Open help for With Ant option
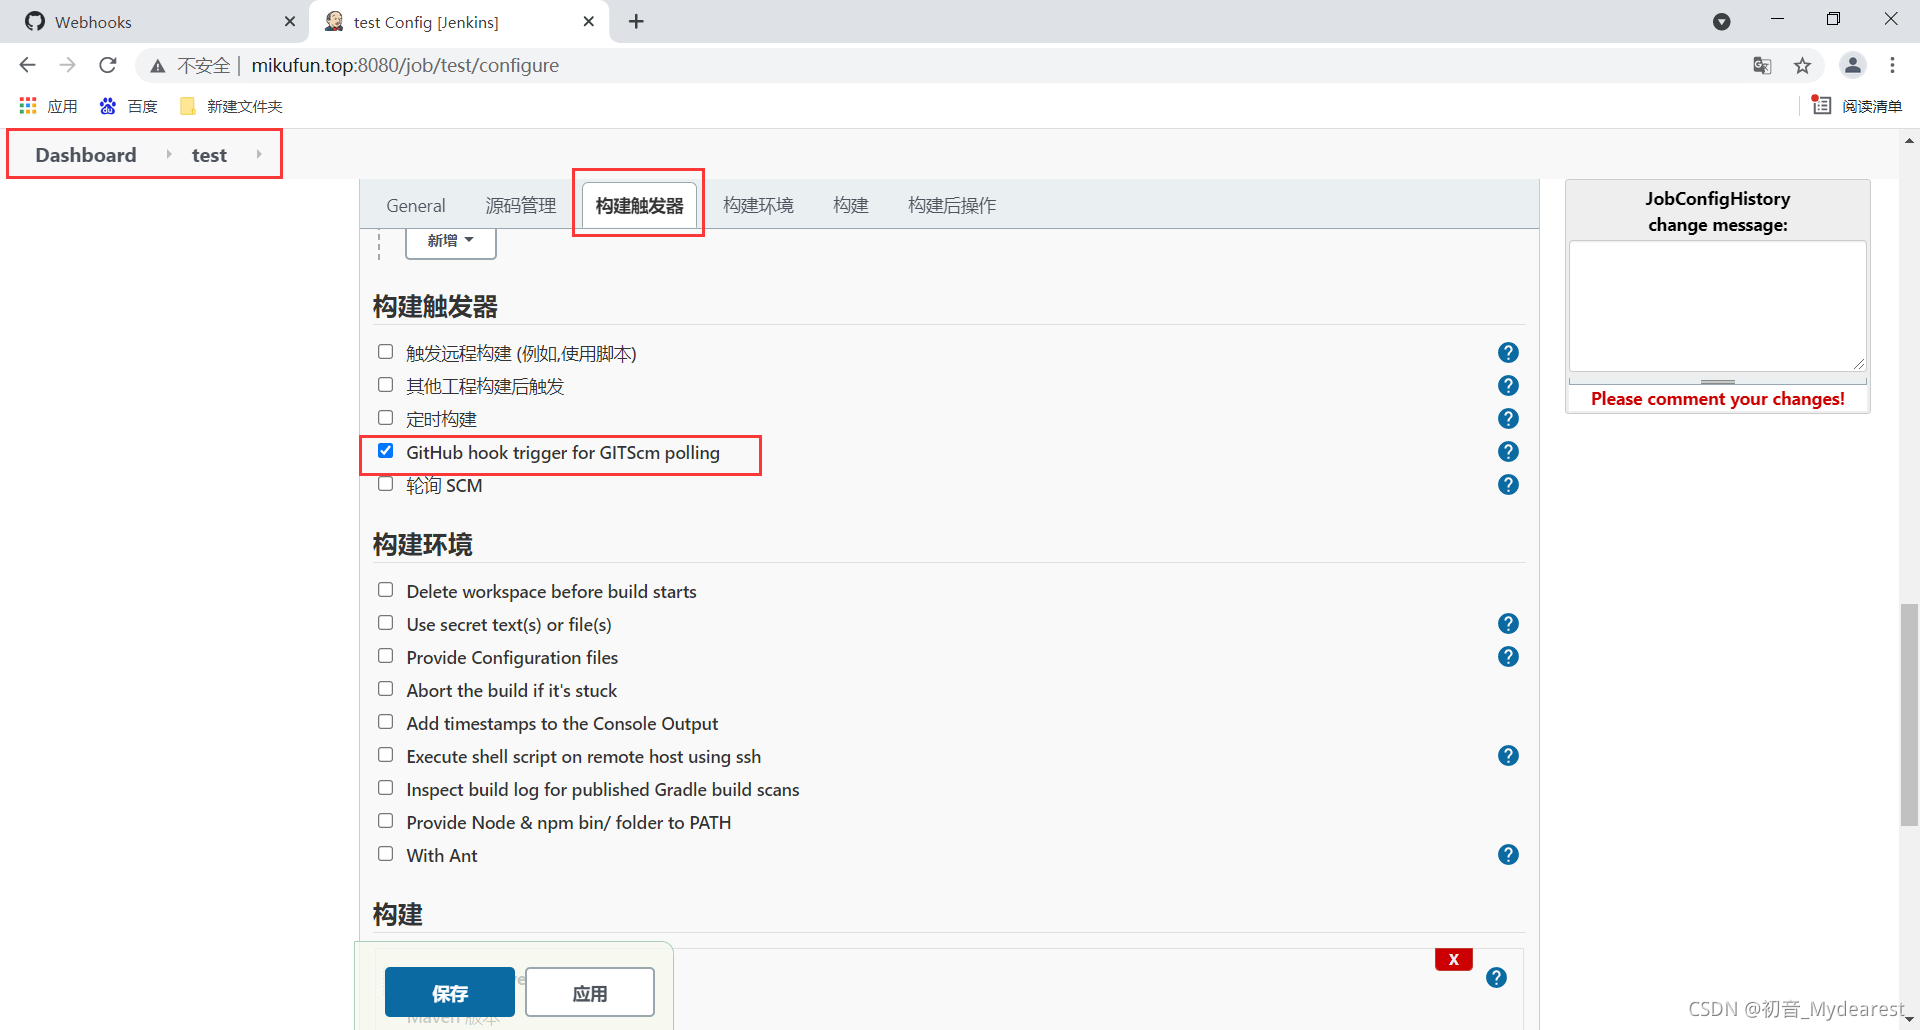 coord(1508,855)
